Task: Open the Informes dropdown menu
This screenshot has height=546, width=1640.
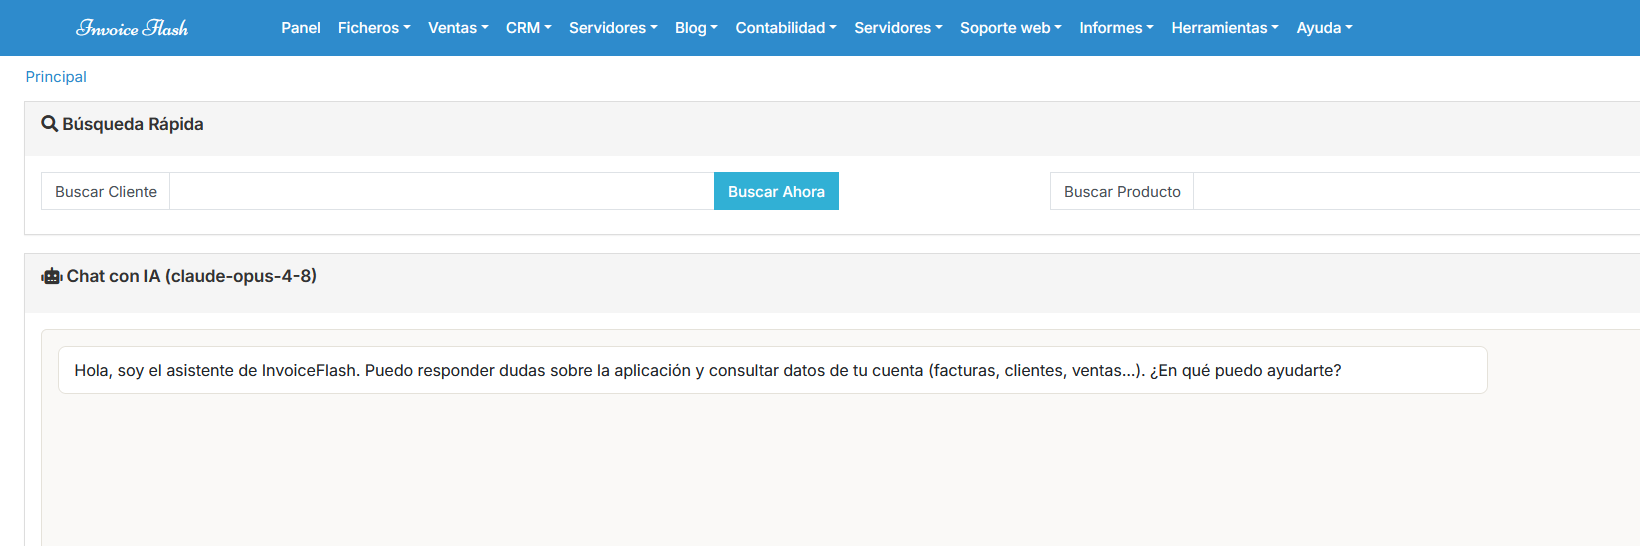Action: (x=1116, y=28)
